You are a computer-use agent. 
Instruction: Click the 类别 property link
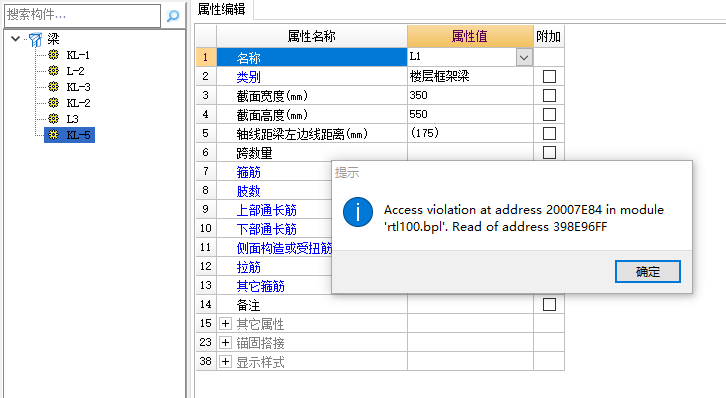[249, 77]
